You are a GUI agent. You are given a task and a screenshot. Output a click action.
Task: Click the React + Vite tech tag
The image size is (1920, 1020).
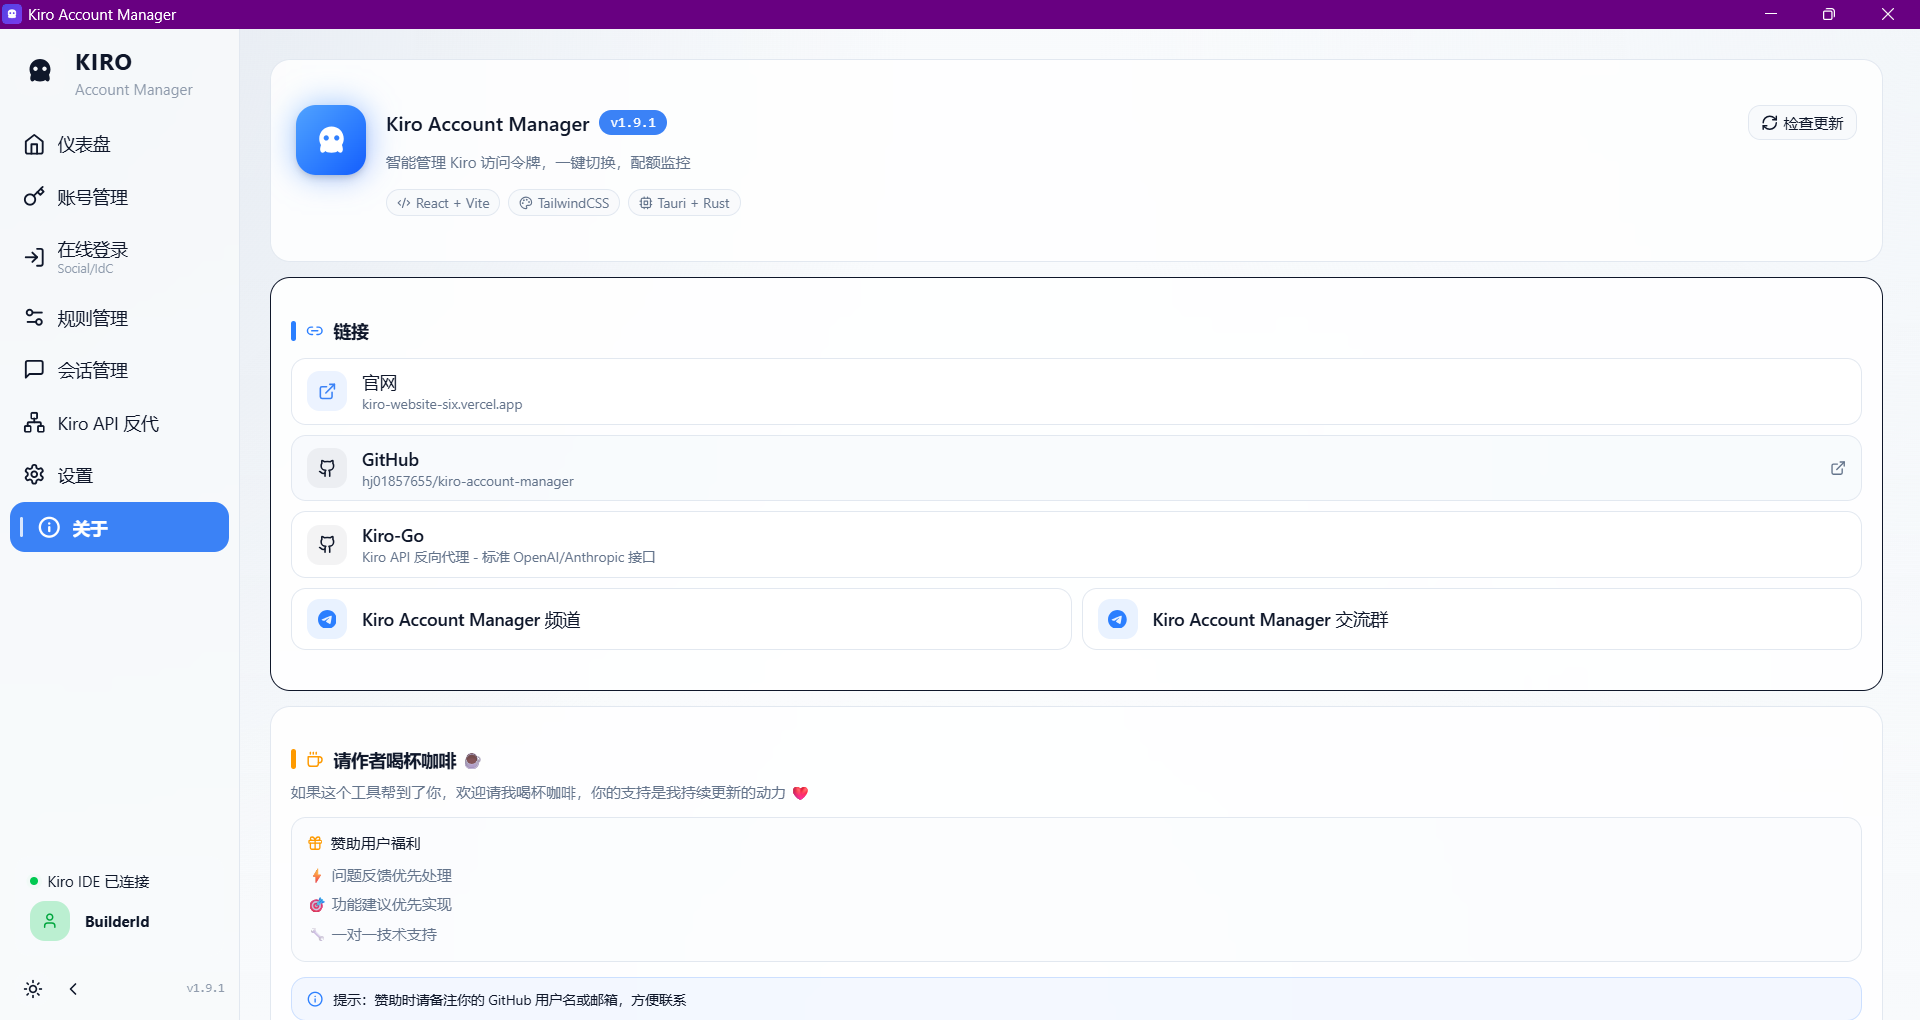point(443,203)
